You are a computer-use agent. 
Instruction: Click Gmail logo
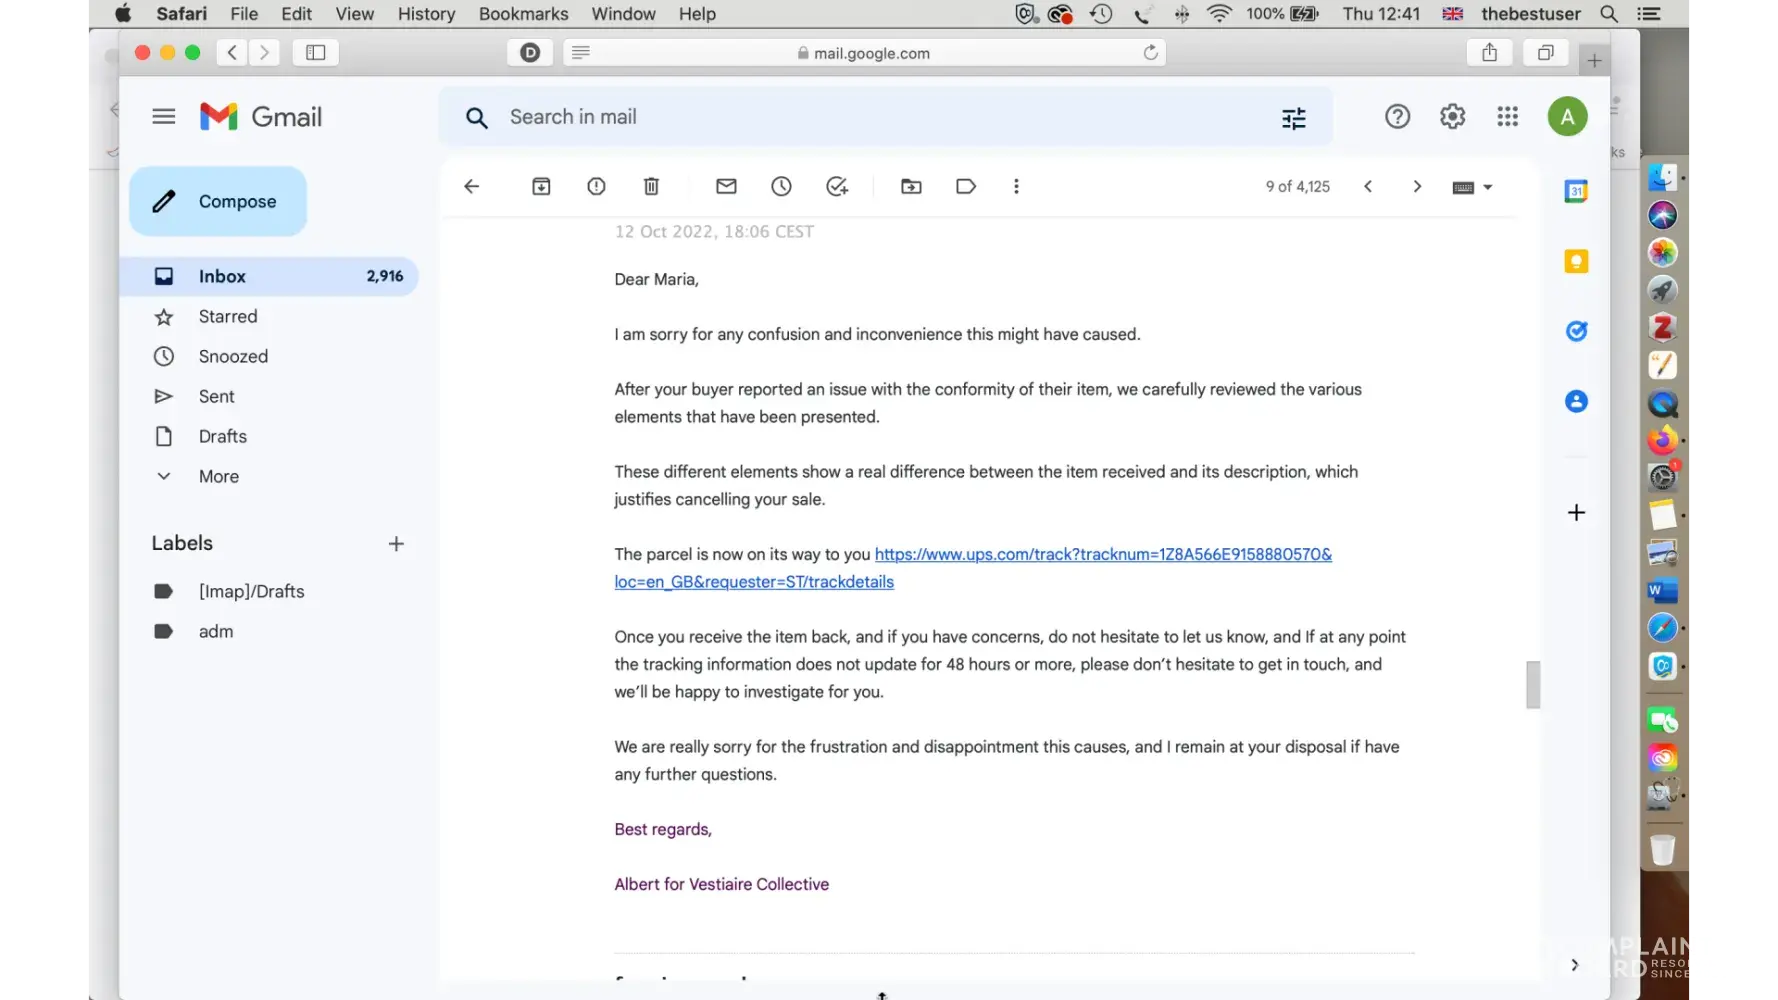point(260,117)
